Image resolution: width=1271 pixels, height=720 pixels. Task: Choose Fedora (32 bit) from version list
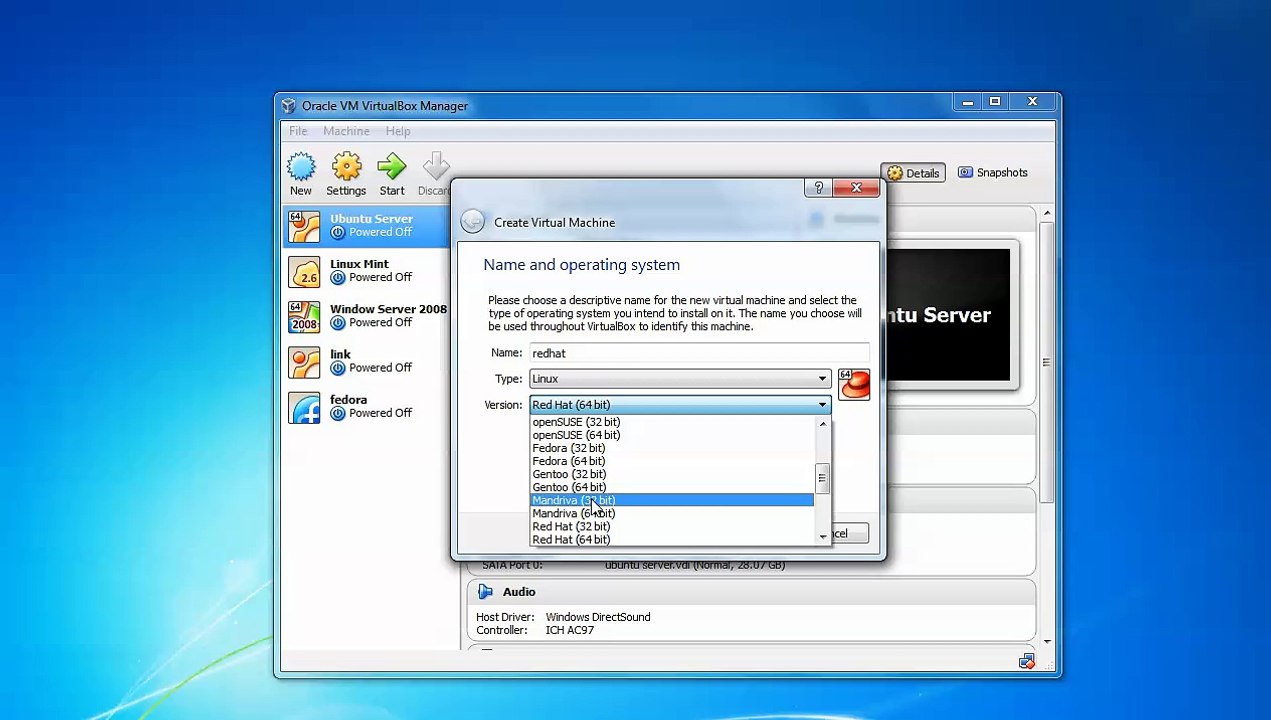click(672, 448)
